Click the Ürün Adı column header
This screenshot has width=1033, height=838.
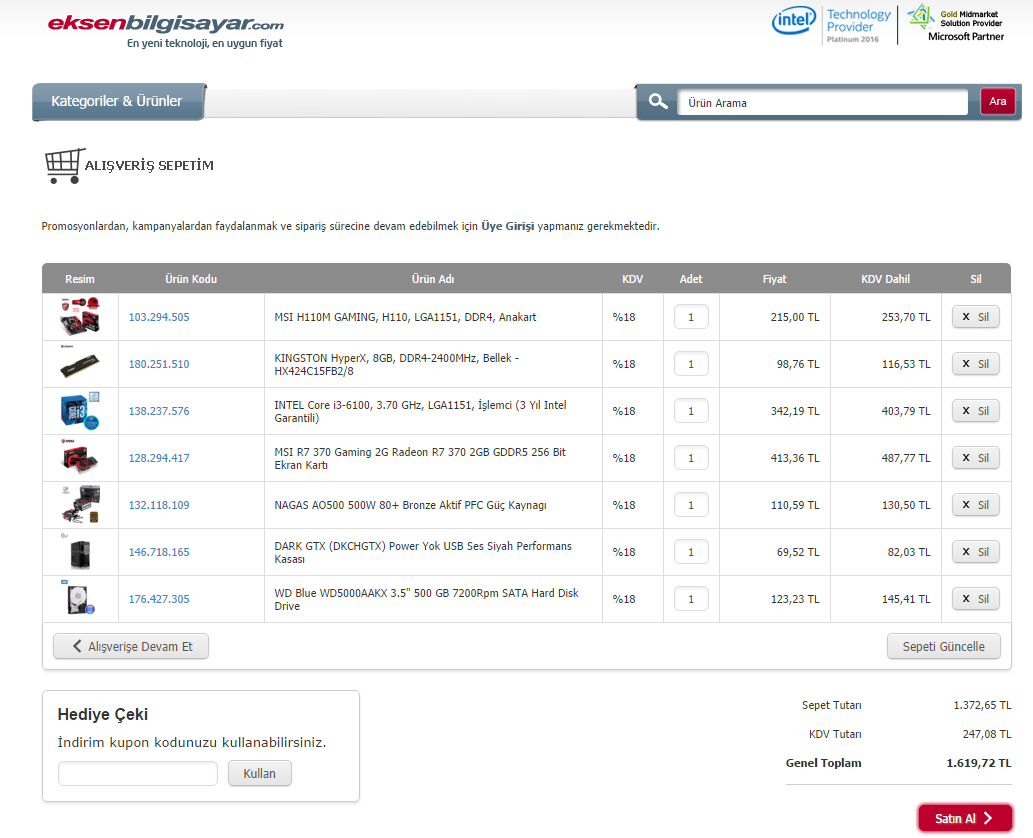tap(433, 279)
